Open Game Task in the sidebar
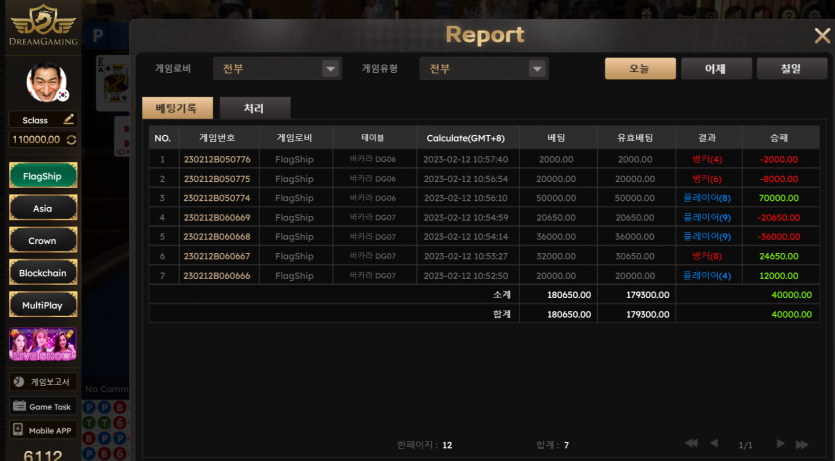Image resolution: width=835 pixels, height=461 pixels. pos(43,406)
